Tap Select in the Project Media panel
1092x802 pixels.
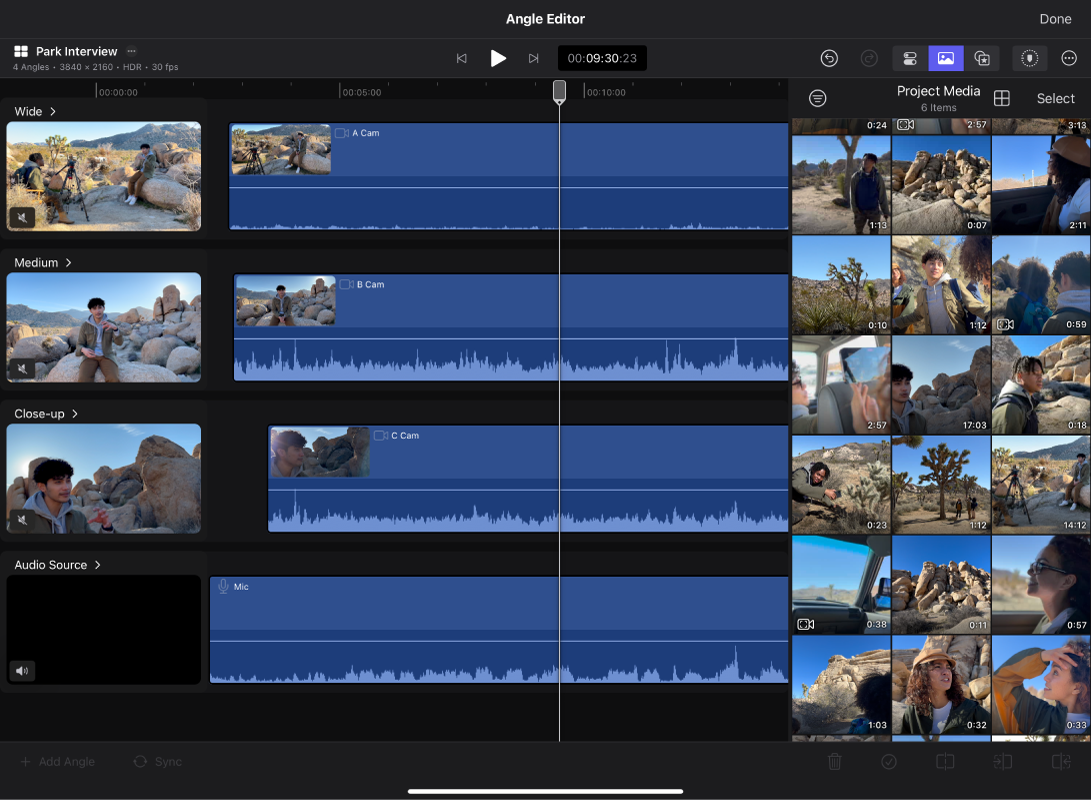click(x=1055, y=98)
